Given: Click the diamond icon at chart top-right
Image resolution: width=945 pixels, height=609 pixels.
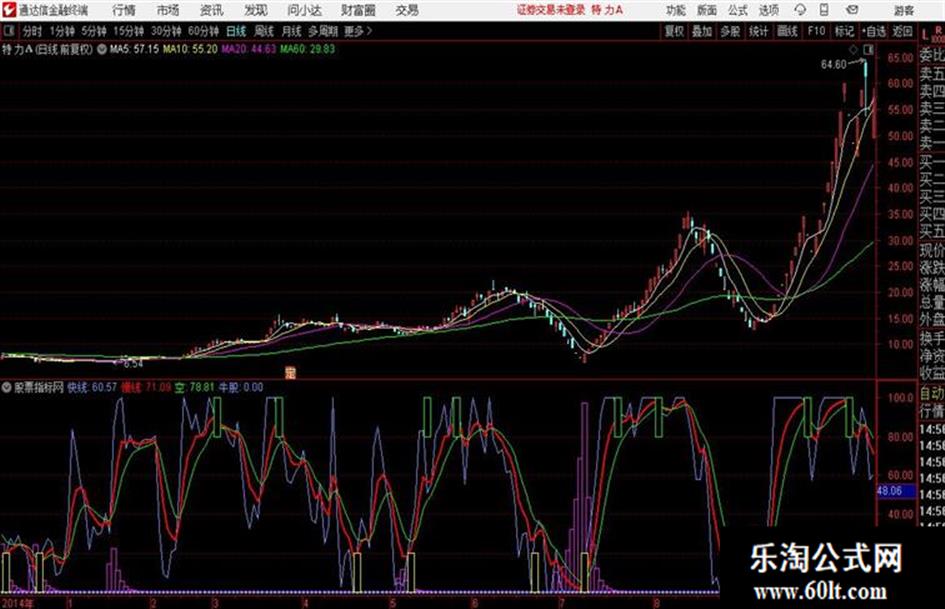Looking at the screenshot, I should pyautogui.click(x=853, y=49).
